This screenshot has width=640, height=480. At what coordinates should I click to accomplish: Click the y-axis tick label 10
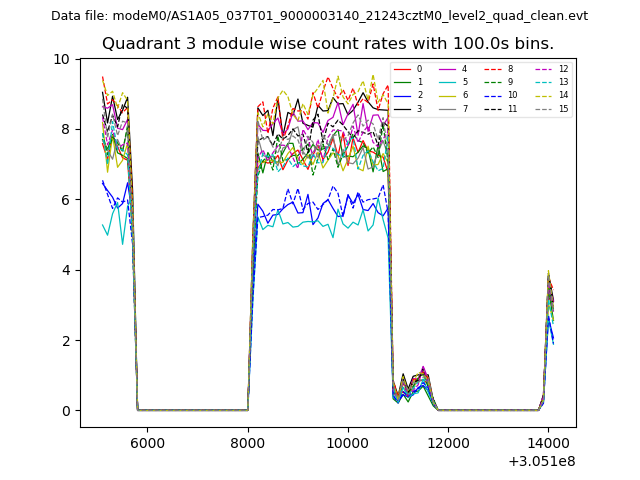61,59
